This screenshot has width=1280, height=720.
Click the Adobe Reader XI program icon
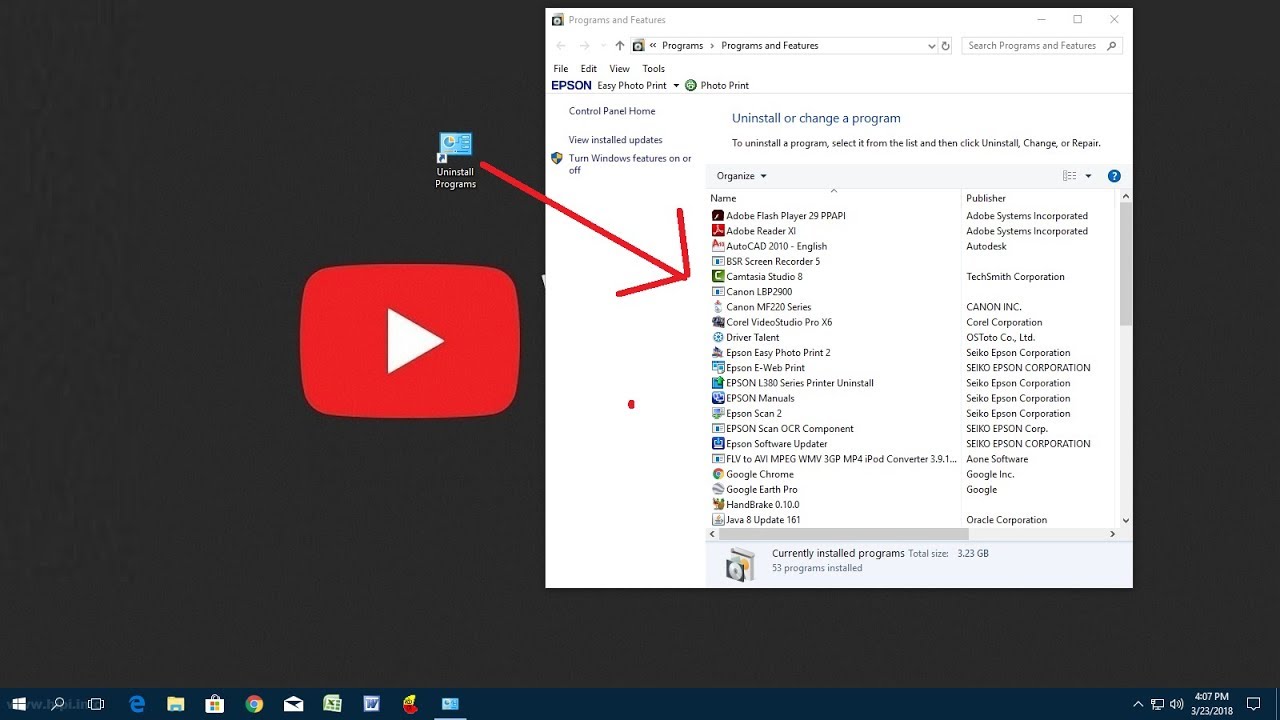point(717,231)
